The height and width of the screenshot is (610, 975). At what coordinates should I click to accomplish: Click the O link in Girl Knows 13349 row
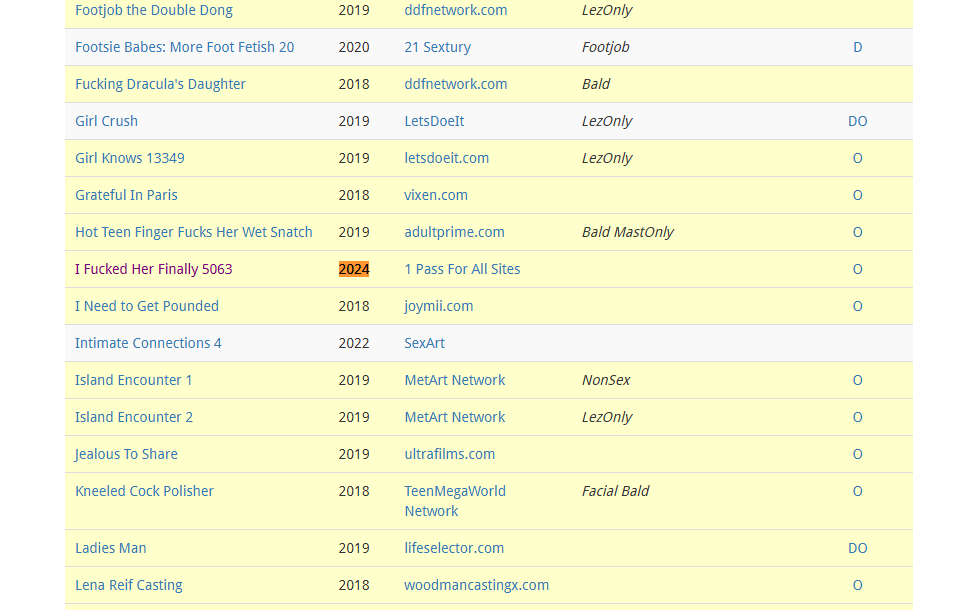point(857,158)
